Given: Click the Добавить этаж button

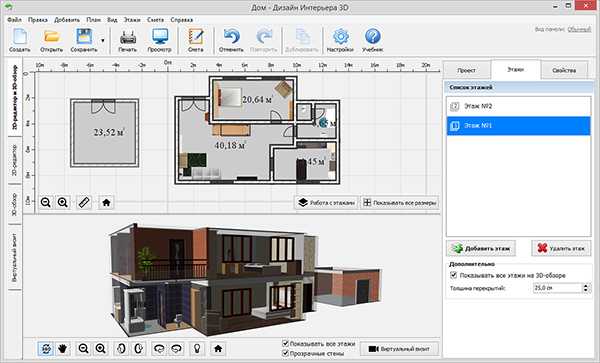Looking at the screenshot, I should (481, 248).
